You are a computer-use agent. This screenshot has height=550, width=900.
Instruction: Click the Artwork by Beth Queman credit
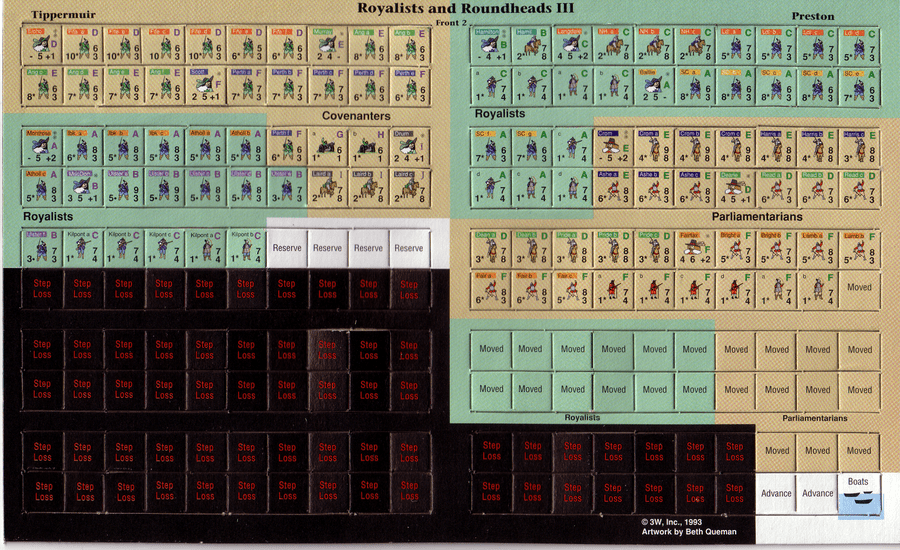click(689, 532)
